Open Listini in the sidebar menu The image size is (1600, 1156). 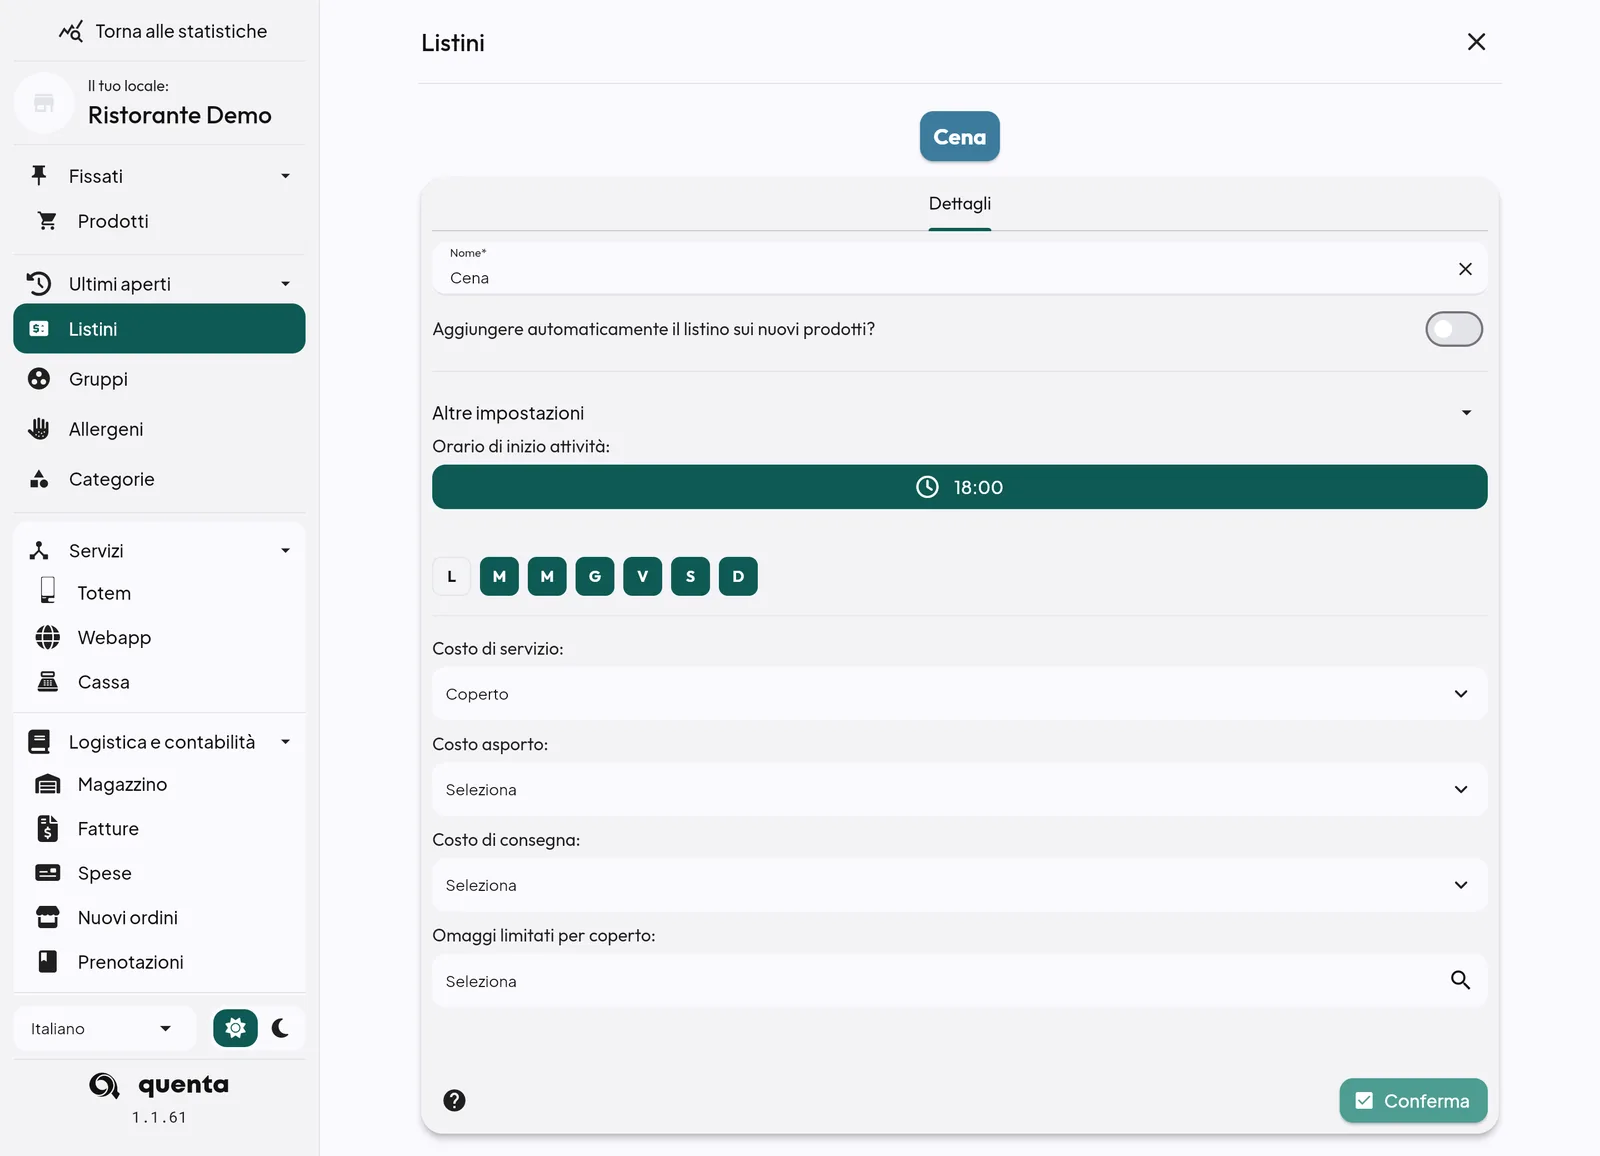pyautogui.click(x=159, y=329)
